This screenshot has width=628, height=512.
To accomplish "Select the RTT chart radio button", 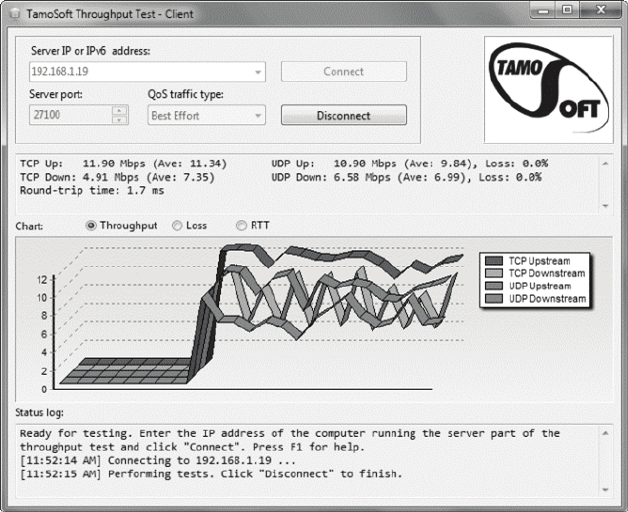I will pos(241,226).
